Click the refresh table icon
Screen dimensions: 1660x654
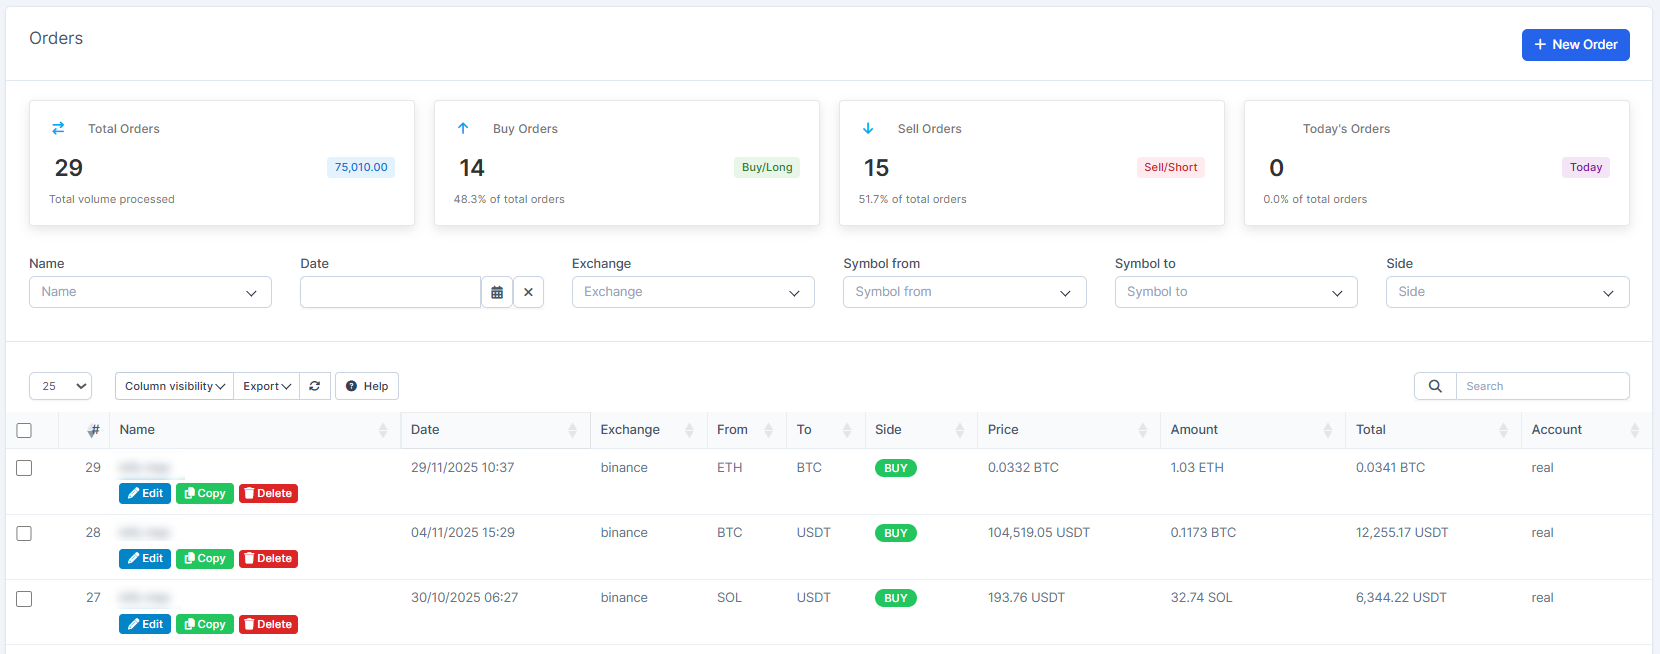point(315,386)
